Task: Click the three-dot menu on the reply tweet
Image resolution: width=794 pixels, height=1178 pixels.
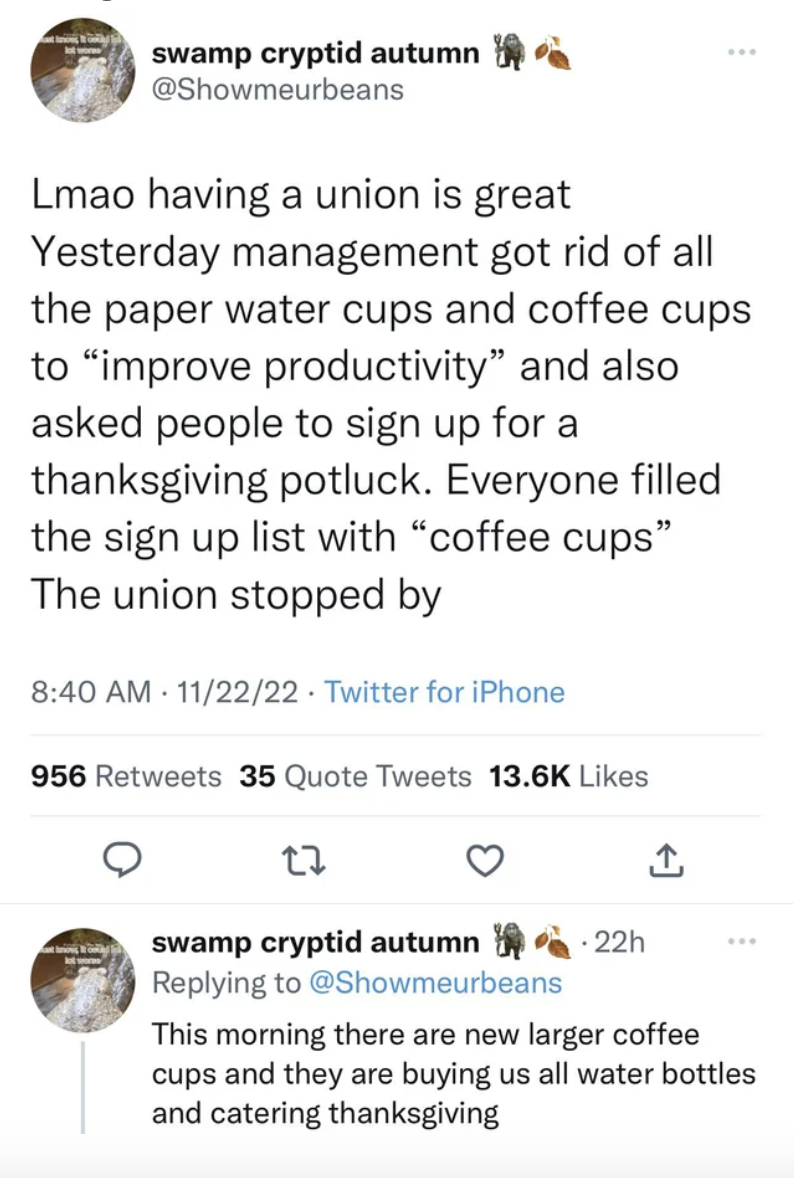Action: [x=742, y=940]
